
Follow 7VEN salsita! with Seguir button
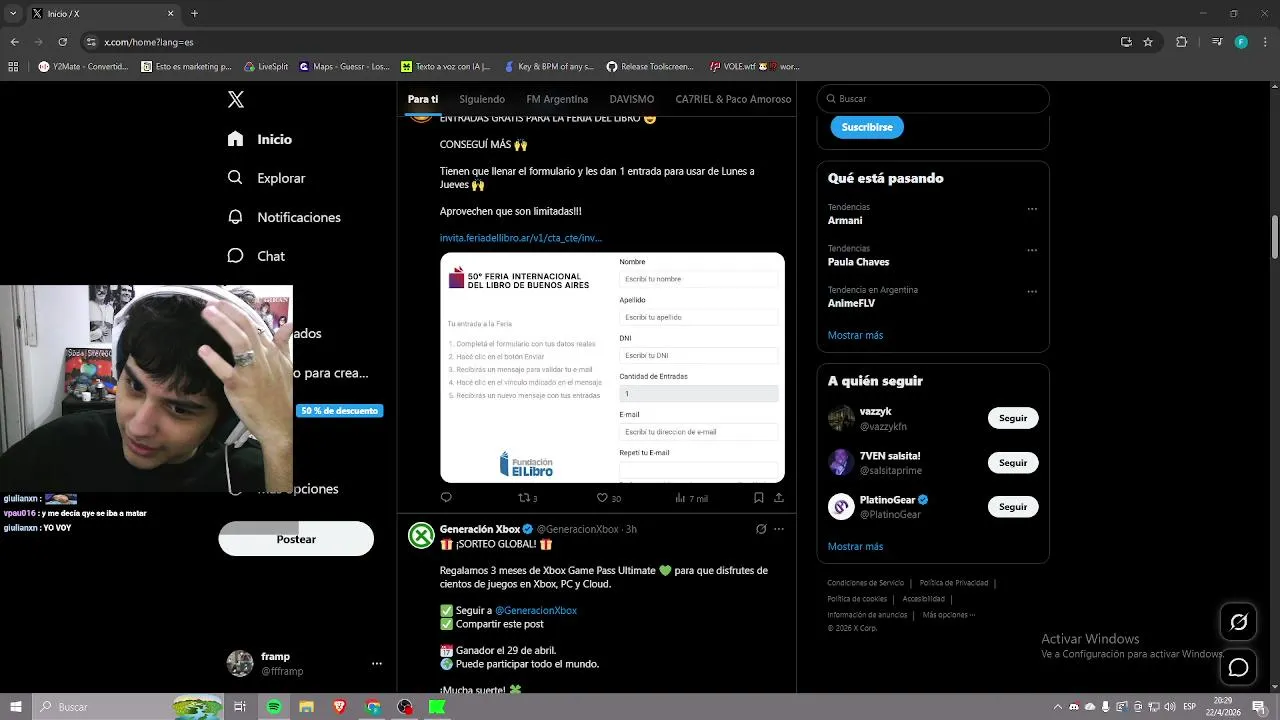[x=1013, y=463]
